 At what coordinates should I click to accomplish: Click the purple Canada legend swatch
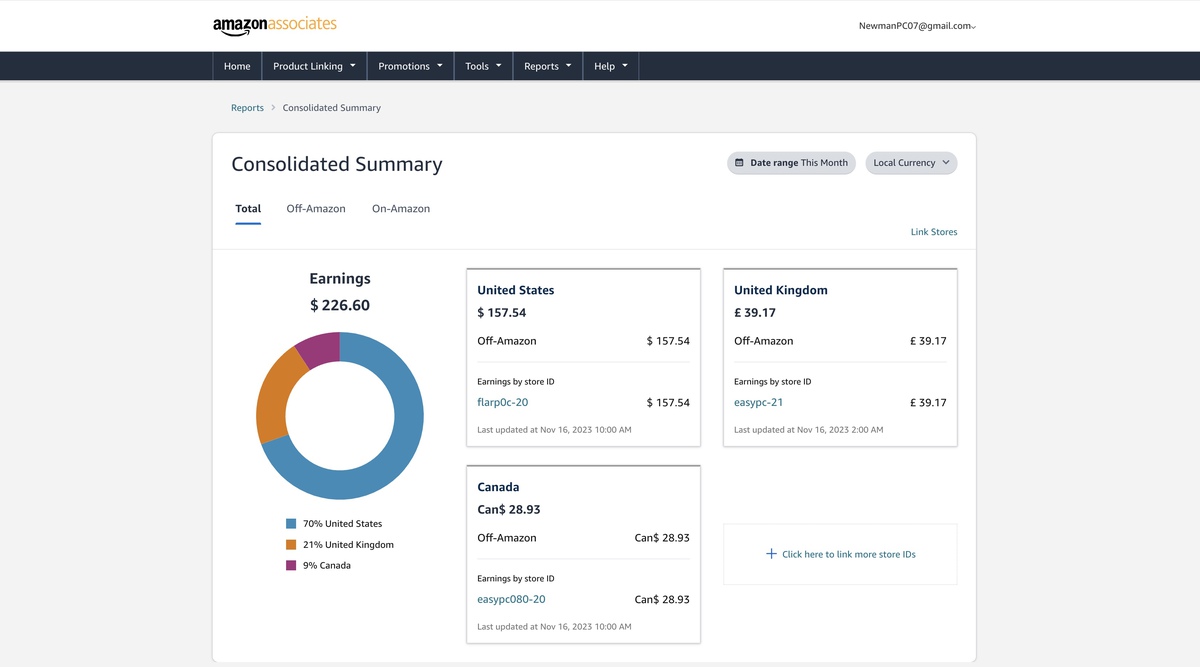point(291,566)
